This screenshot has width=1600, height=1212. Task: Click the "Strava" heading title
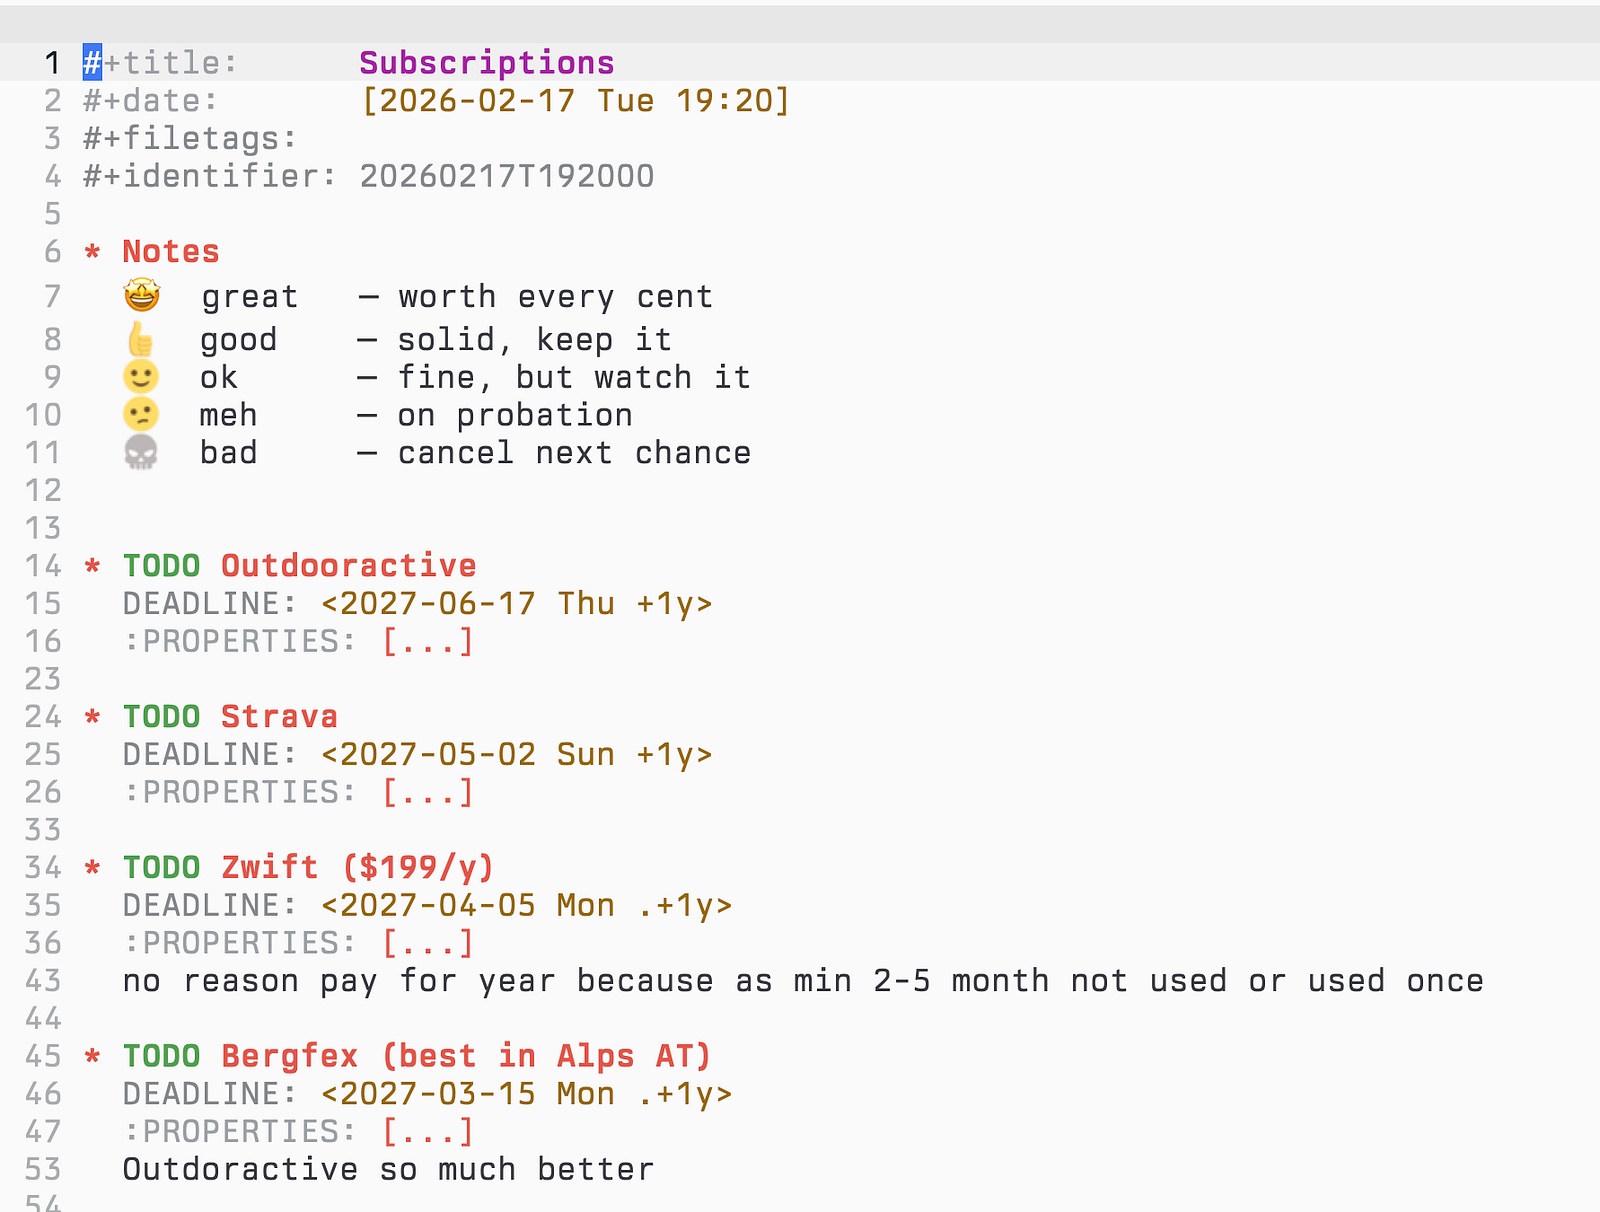(279, 717)
